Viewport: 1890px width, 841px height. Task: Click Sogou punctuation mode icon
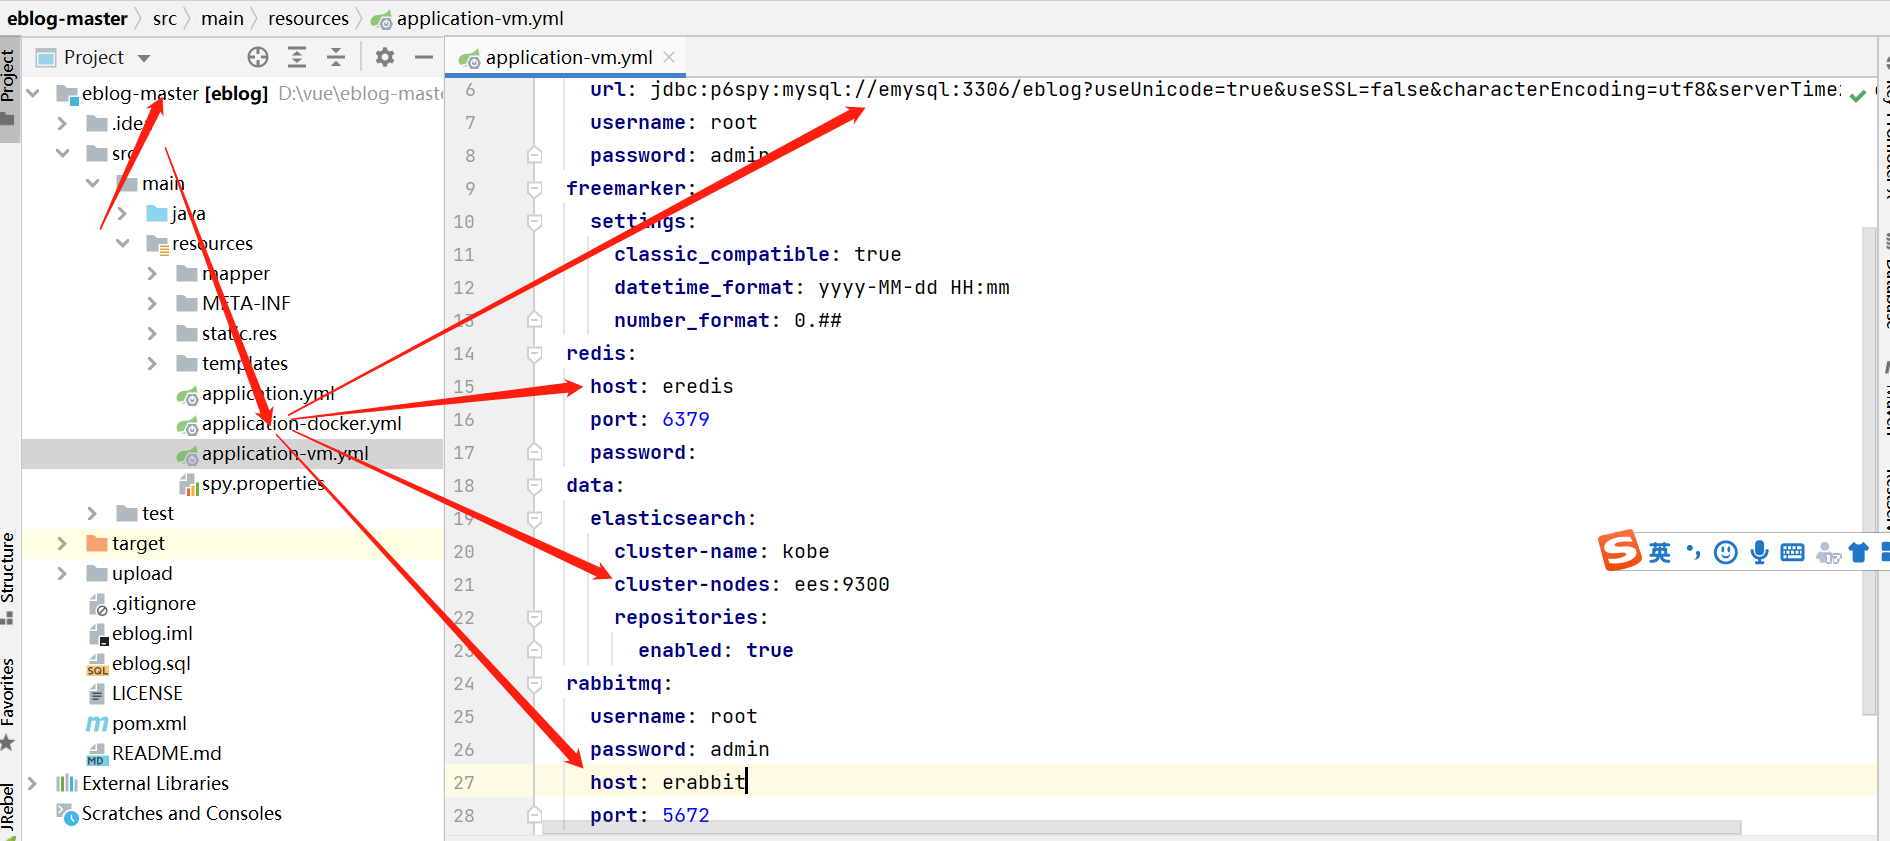(1693, 552)
